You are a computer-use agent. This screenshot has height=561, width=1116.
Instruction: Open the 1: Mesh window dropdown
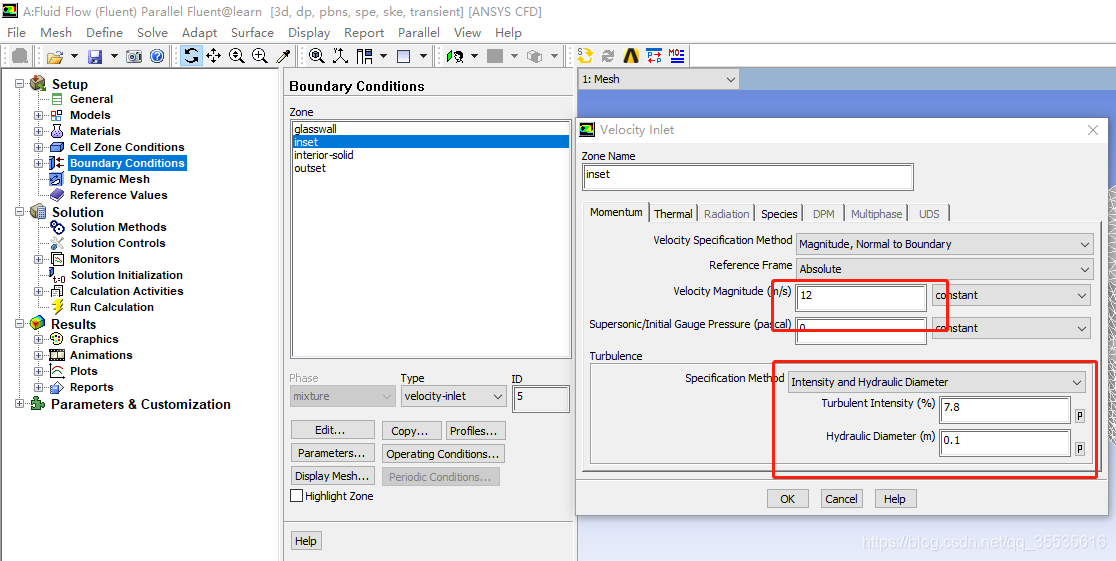[658, 79]
